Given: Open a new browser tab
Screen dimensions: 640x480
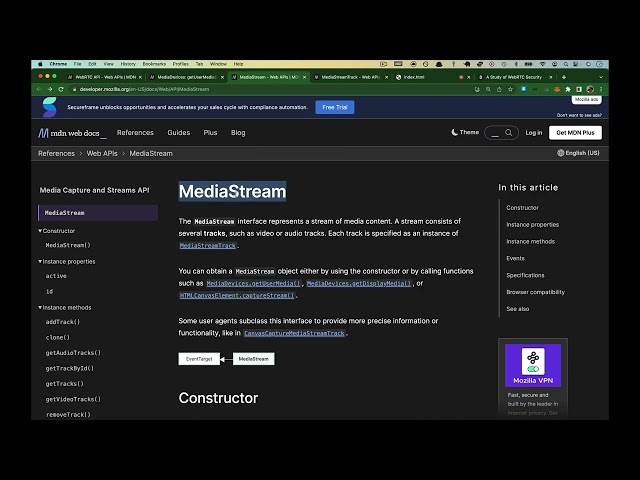Looking at the screenshot, I should (564, 77).
